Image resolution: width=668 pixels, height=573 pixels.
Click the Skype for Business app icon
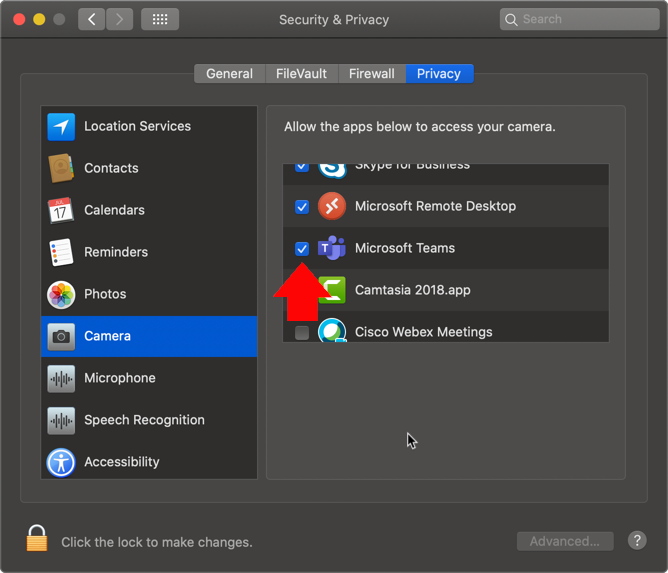(332, 170)
